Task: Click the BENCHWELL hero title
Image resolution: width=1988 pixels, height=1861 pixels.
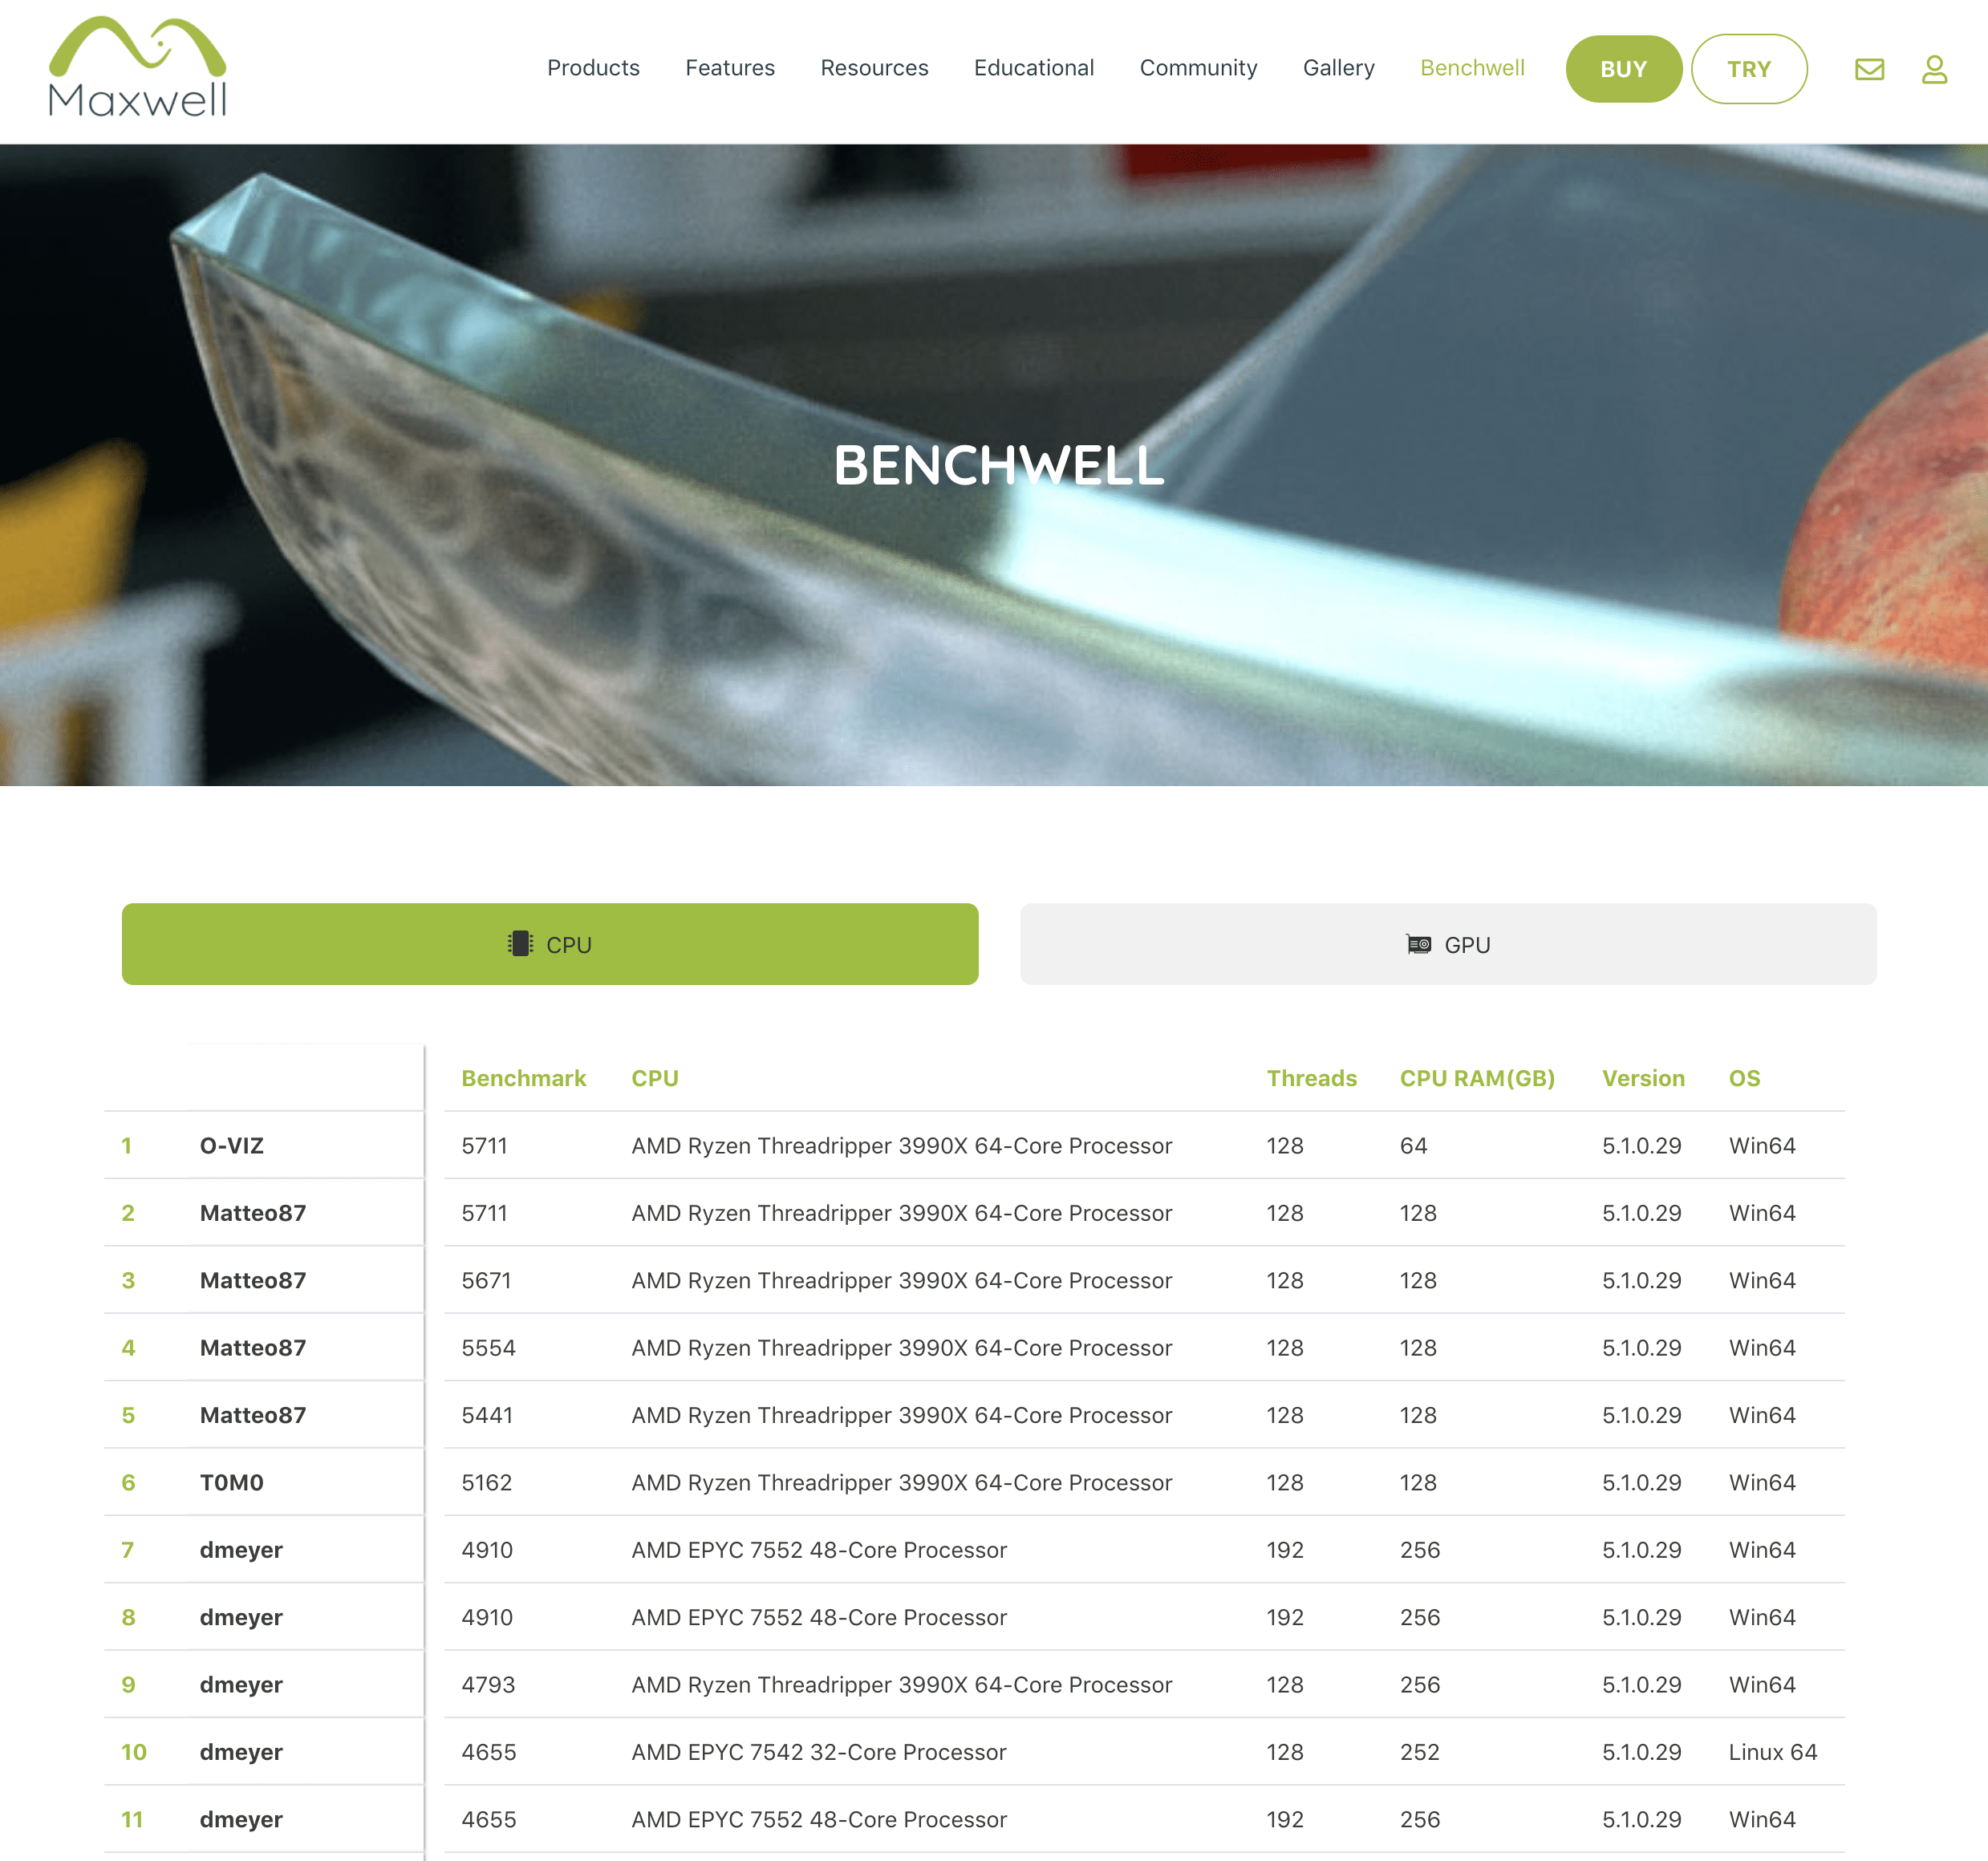Action: pyautogui.click(x=998, y=465)
